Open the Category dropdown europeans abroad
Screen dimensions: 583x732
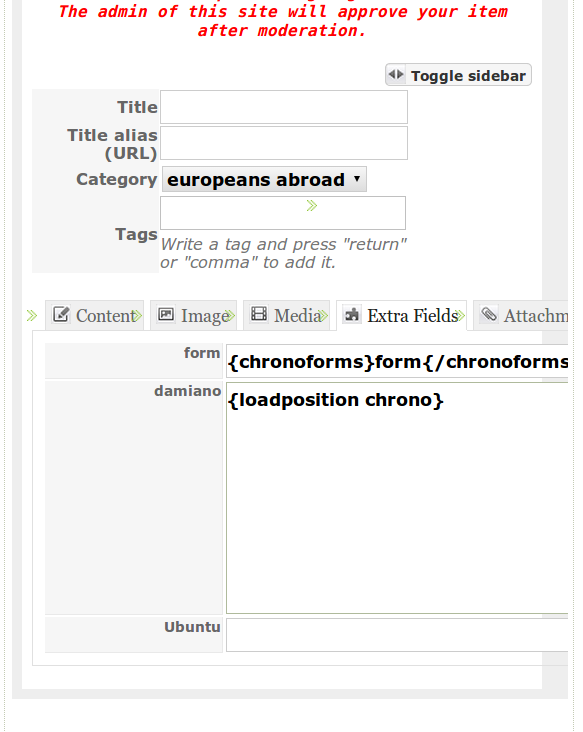(264, 179)
